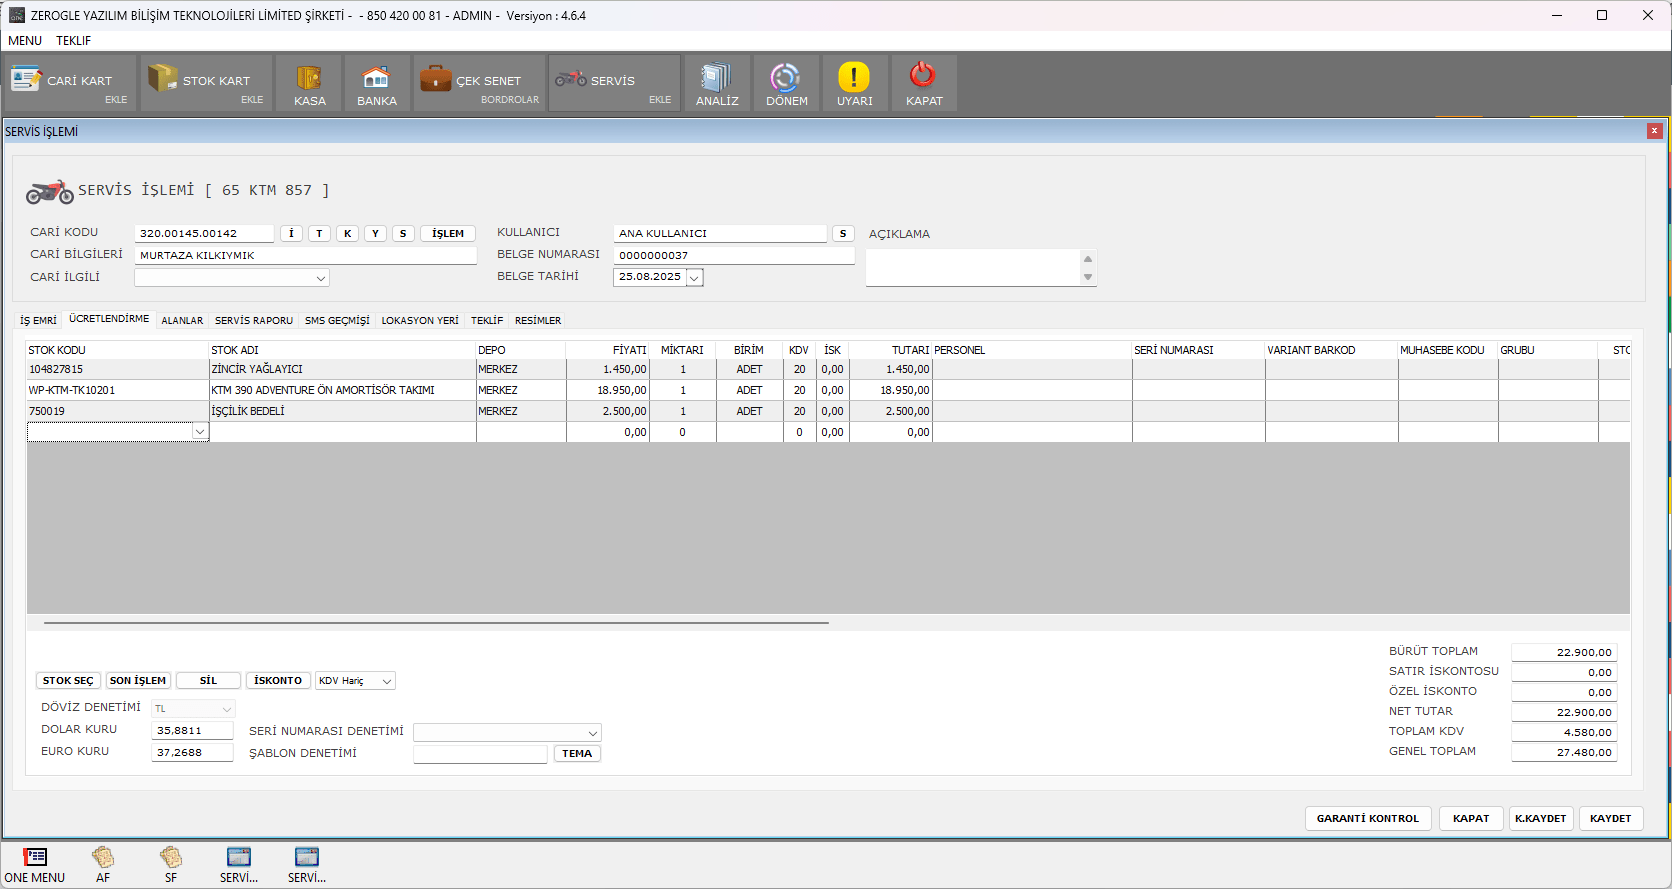Switch to the Servis Raporu tab
Screen dimensions: 1672x889
coord(254,321)
